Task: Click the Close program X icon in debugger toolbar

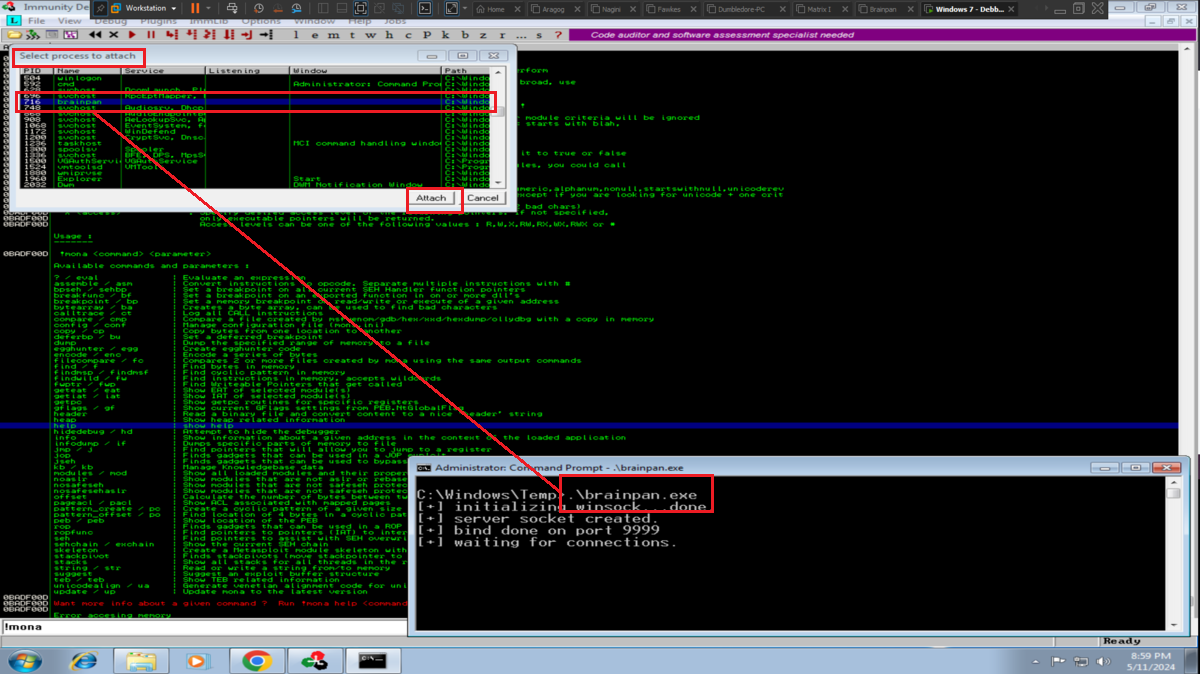Action: (114, 35)
